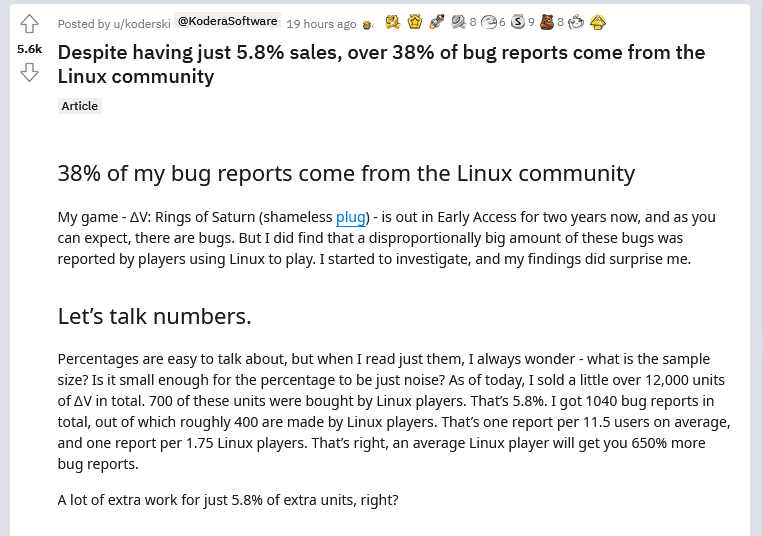This screenshot has width=763, height=536.
Task: Upvote the Linux bug reports post
Action: point(29,23)
